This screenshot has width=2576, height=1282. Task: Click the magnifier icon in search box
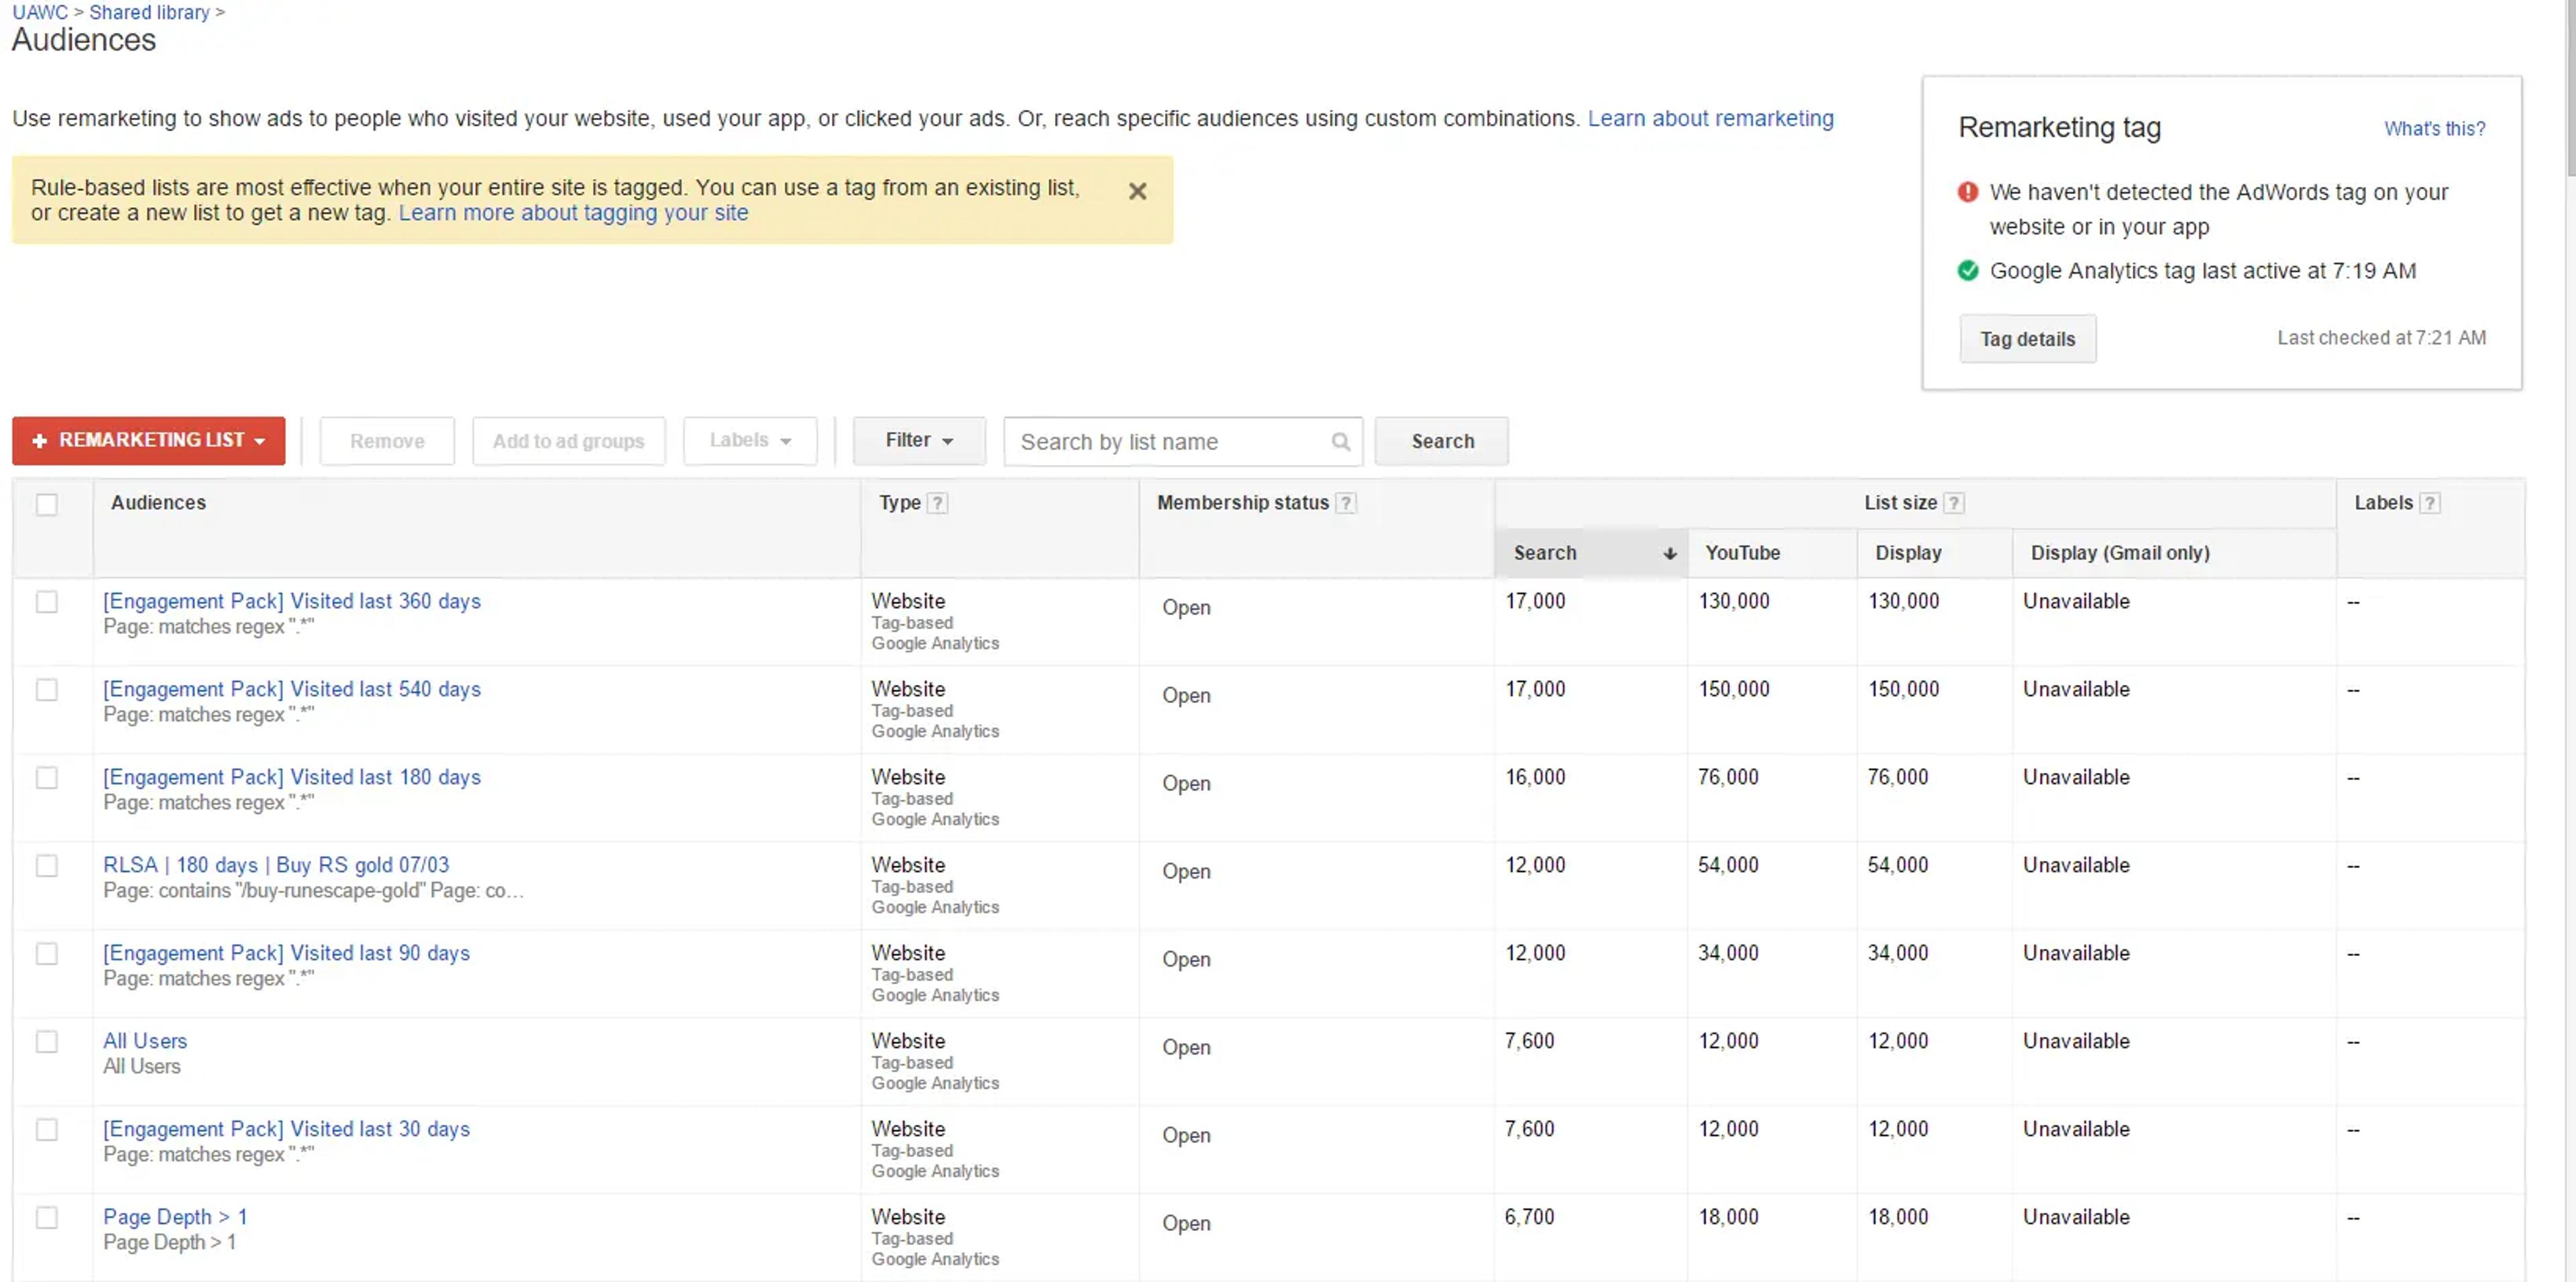1340,441
